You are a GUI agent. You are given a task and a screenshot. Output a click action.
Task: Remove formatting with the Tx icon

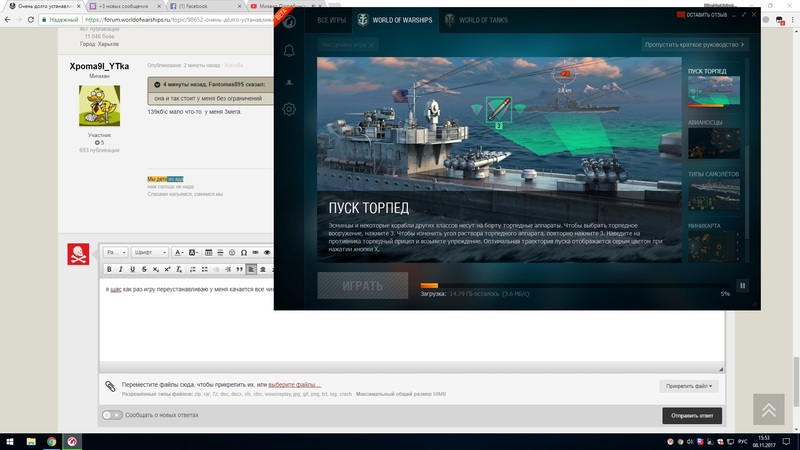coord(179,269)
